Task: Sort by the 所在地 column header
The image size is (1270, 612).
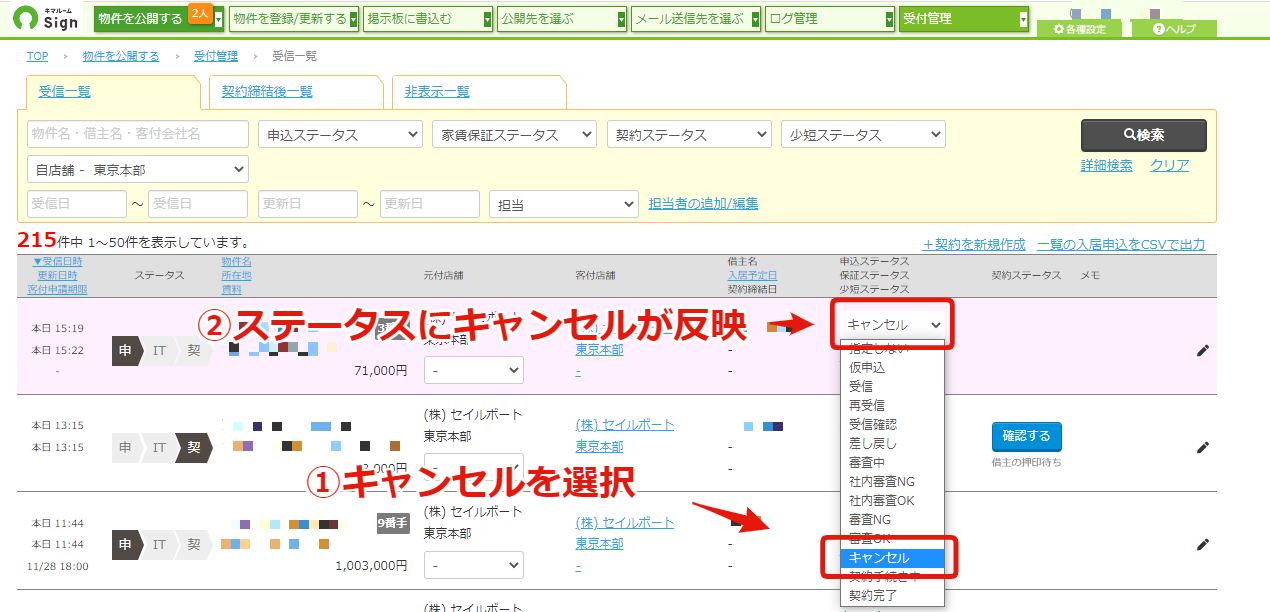Action: pyautogui.click(x=236, y=275)
